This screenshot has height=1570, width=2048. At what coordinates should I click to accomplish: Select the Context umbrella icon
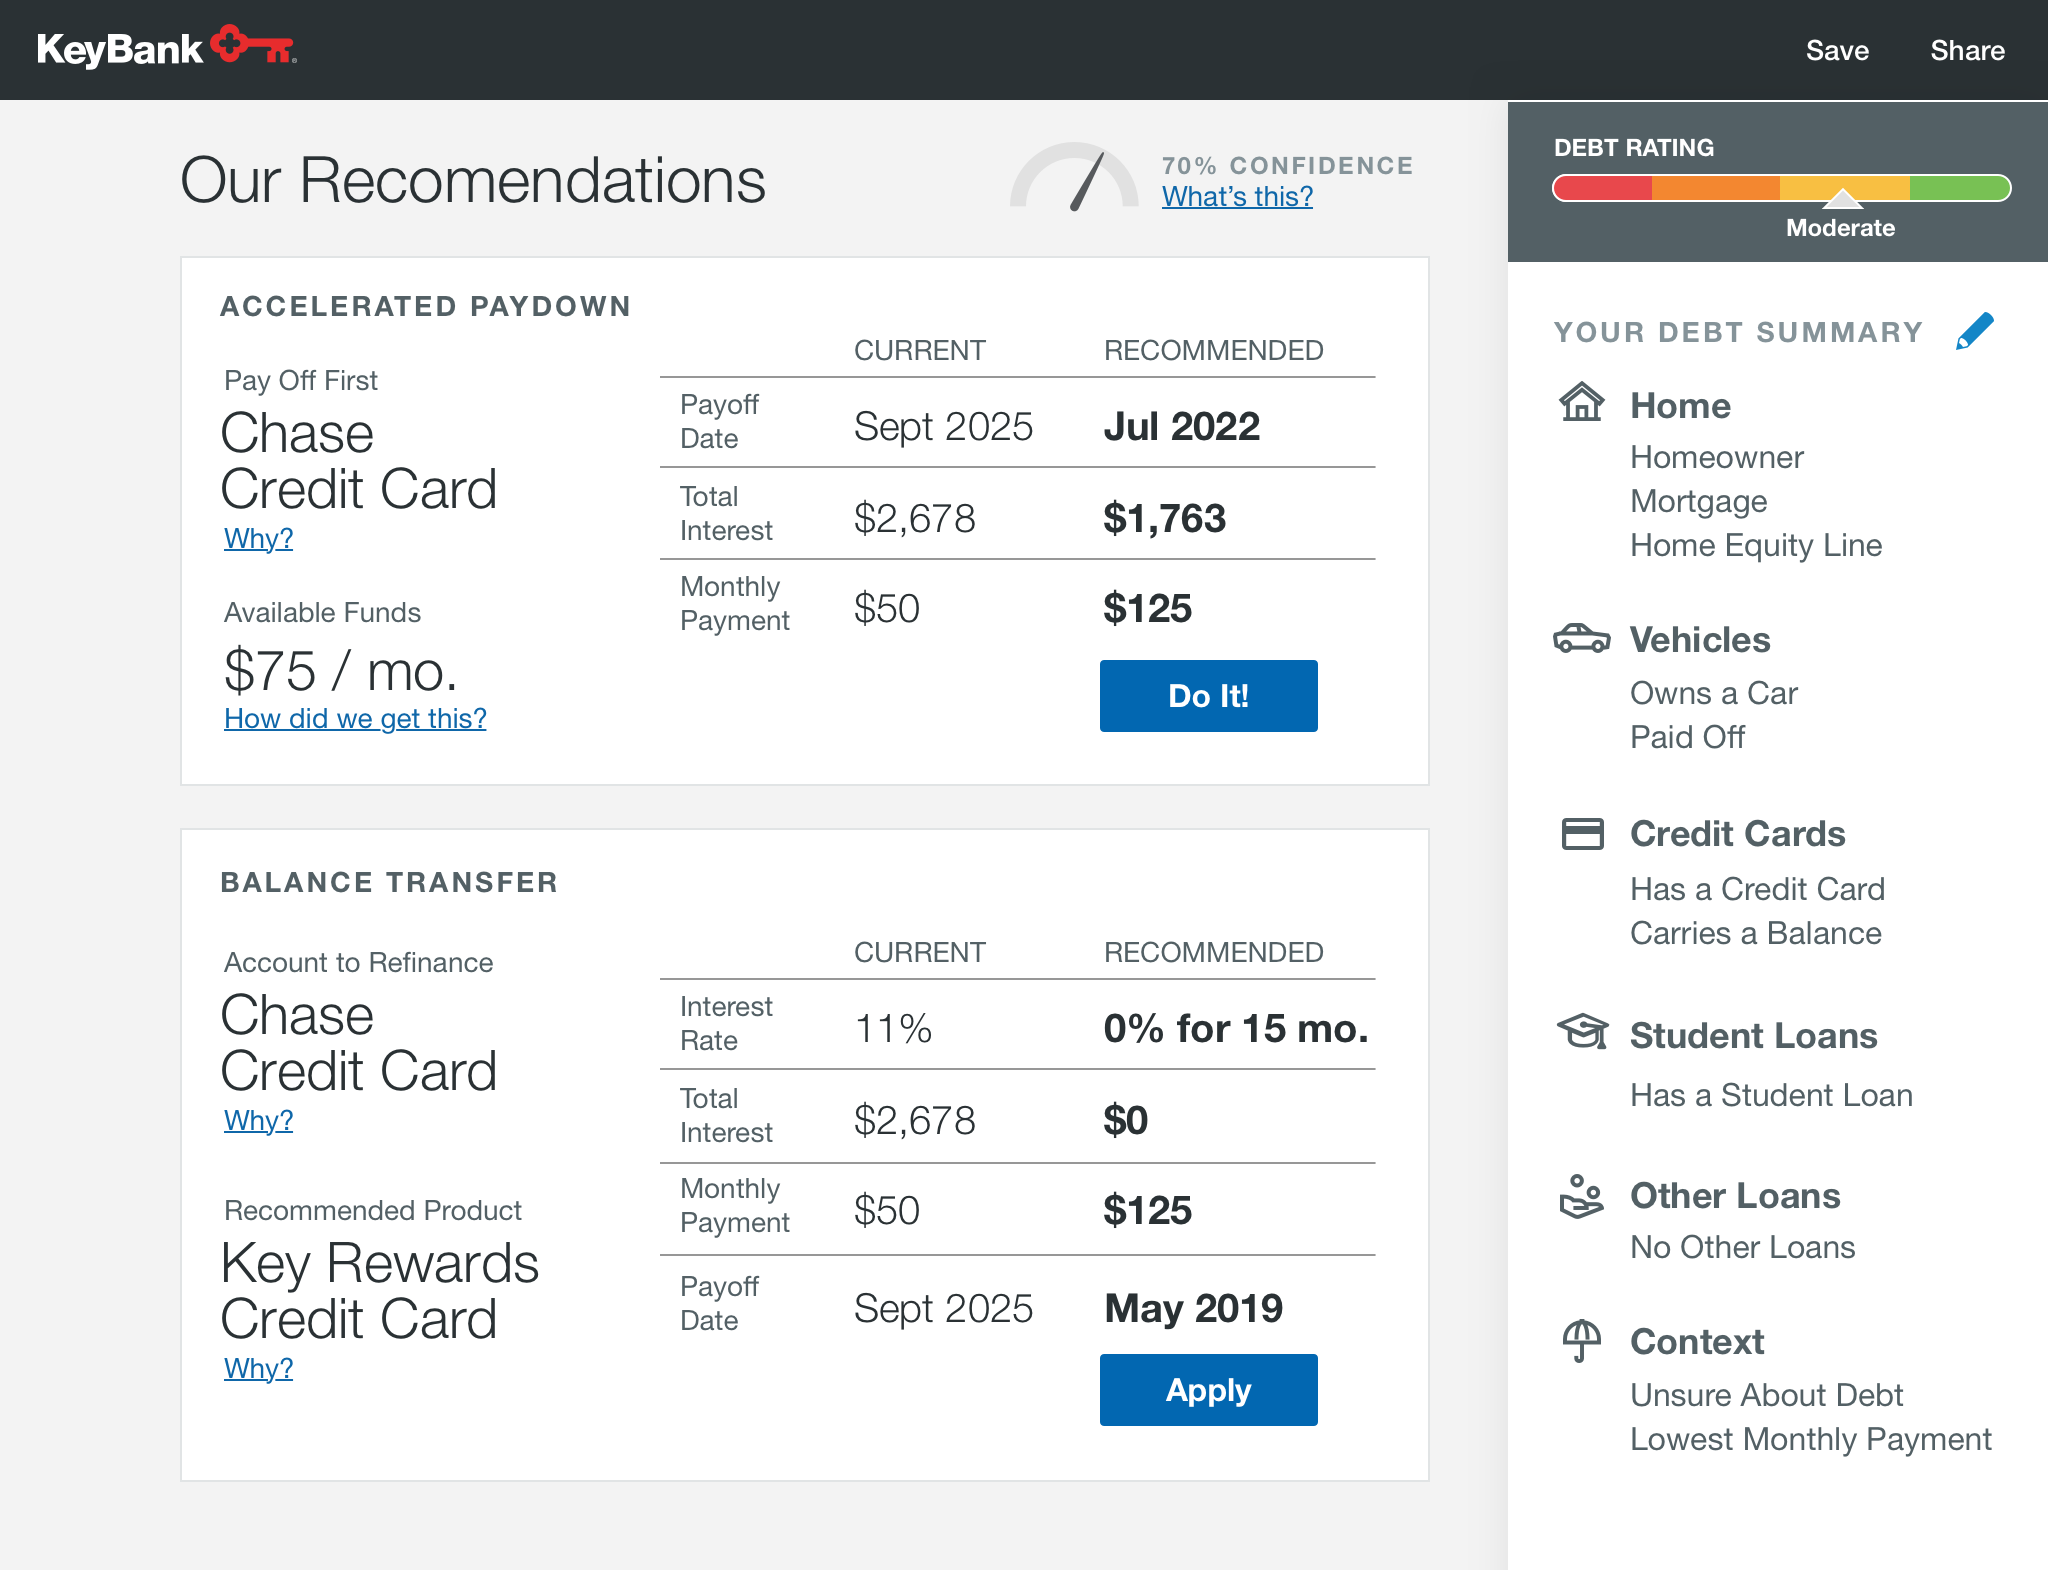1582,1340
